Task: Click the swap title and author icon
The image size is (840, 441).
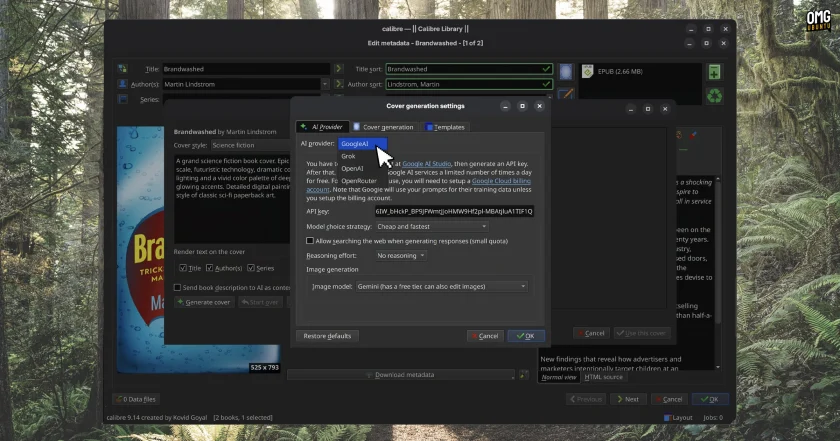Action: (123, 69)
